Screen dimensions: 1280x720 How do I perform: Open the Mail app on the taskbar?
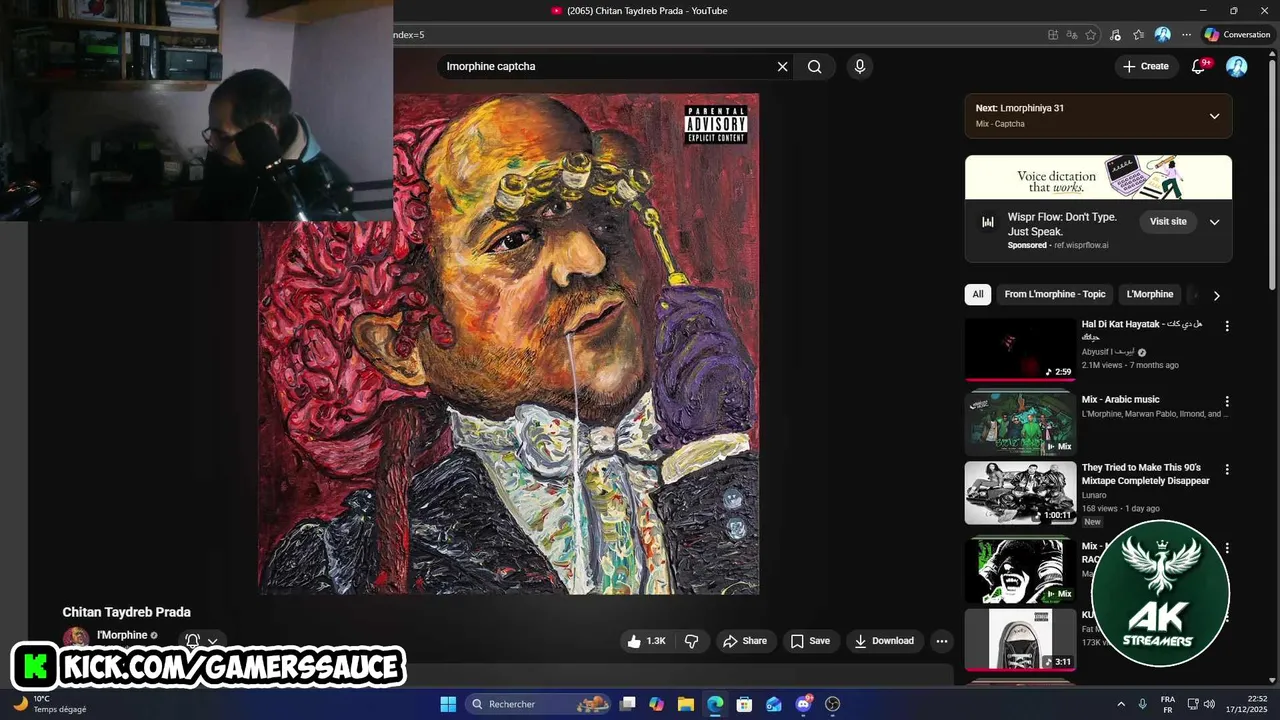click(x=774, y=704)
